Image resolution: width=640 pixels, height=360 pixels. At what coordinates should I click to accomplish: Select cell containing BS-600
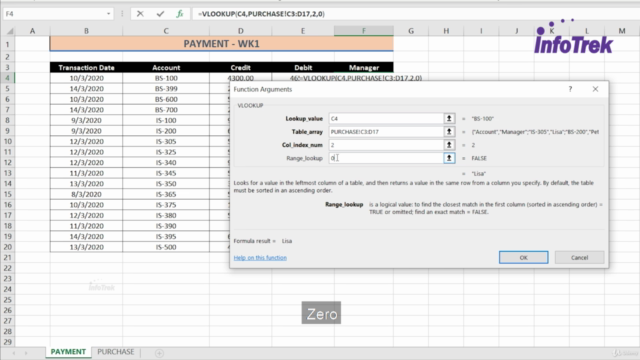(166, 99)
